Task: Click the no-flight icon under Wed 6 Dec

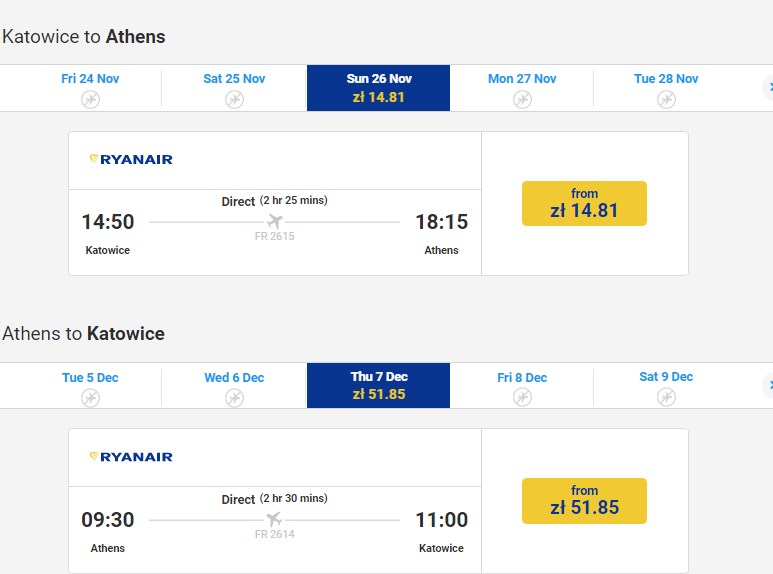Action: (x=234, y=398)
